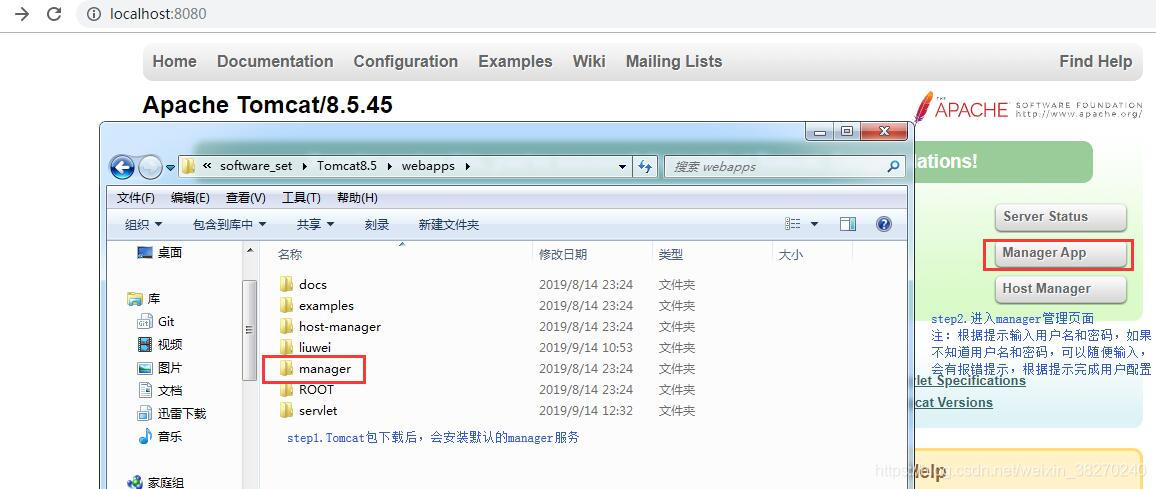Select the examples folder icon
The image size is (1156, 489).
tap(287, 305)
